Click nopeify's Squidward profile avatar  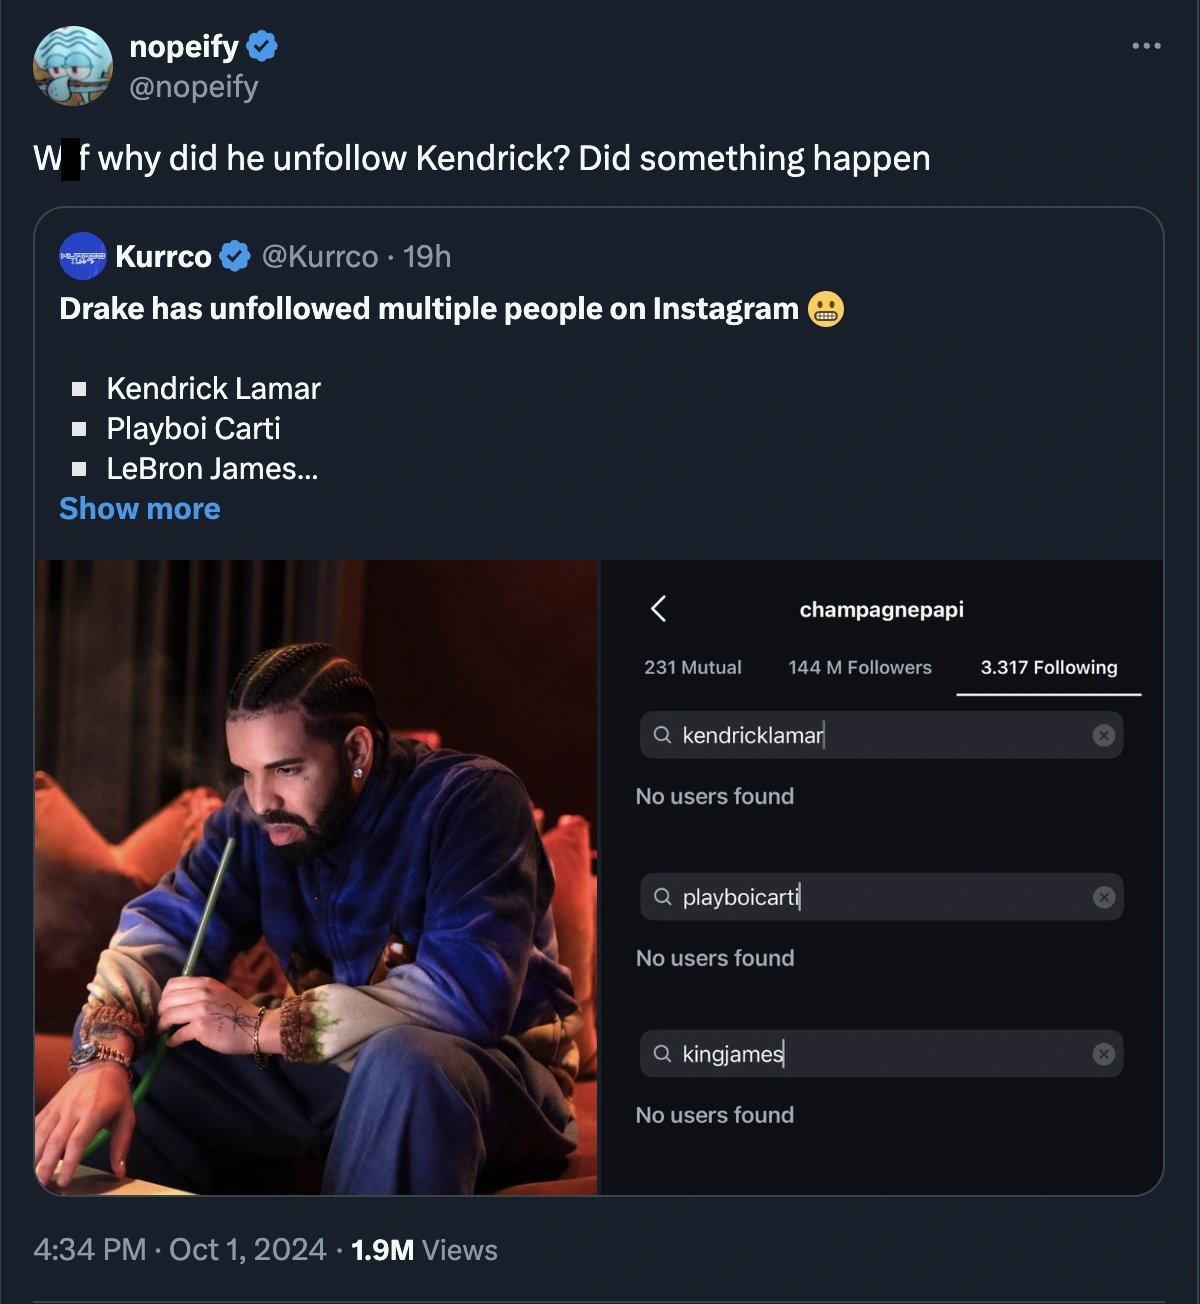click(72, 66)
